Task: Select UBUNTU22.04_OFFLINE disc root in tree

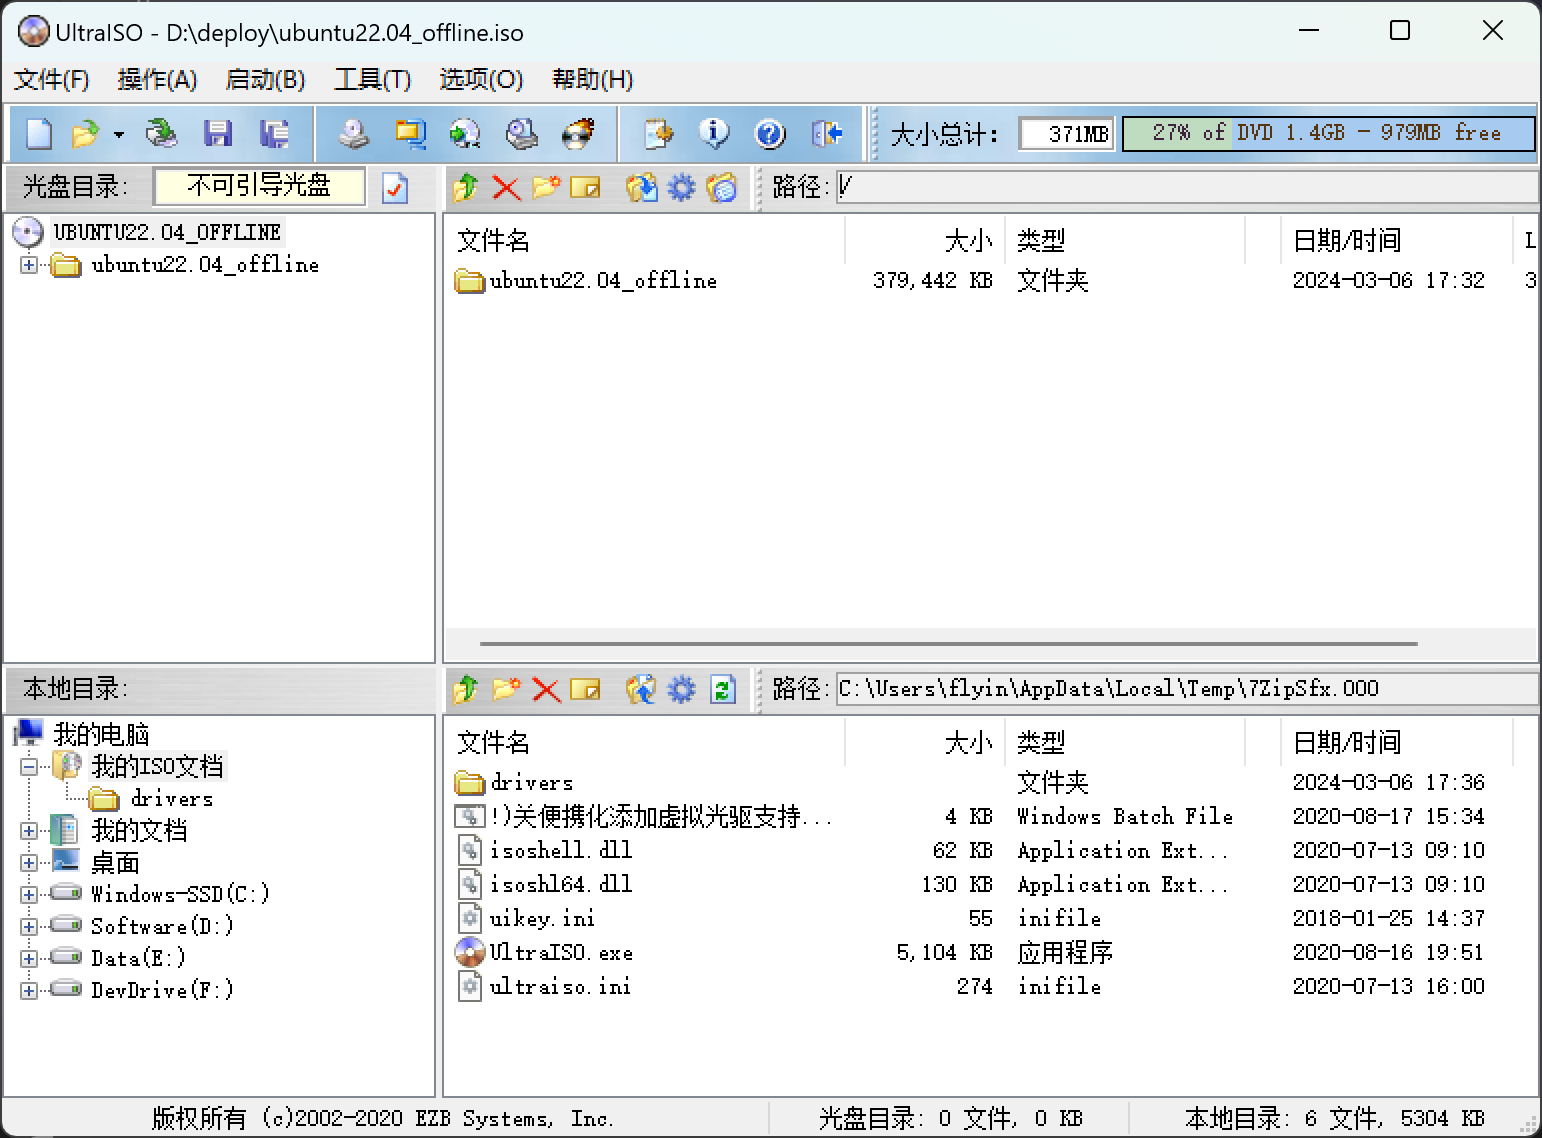Action: pyautogui.click(x=167, y=232)
